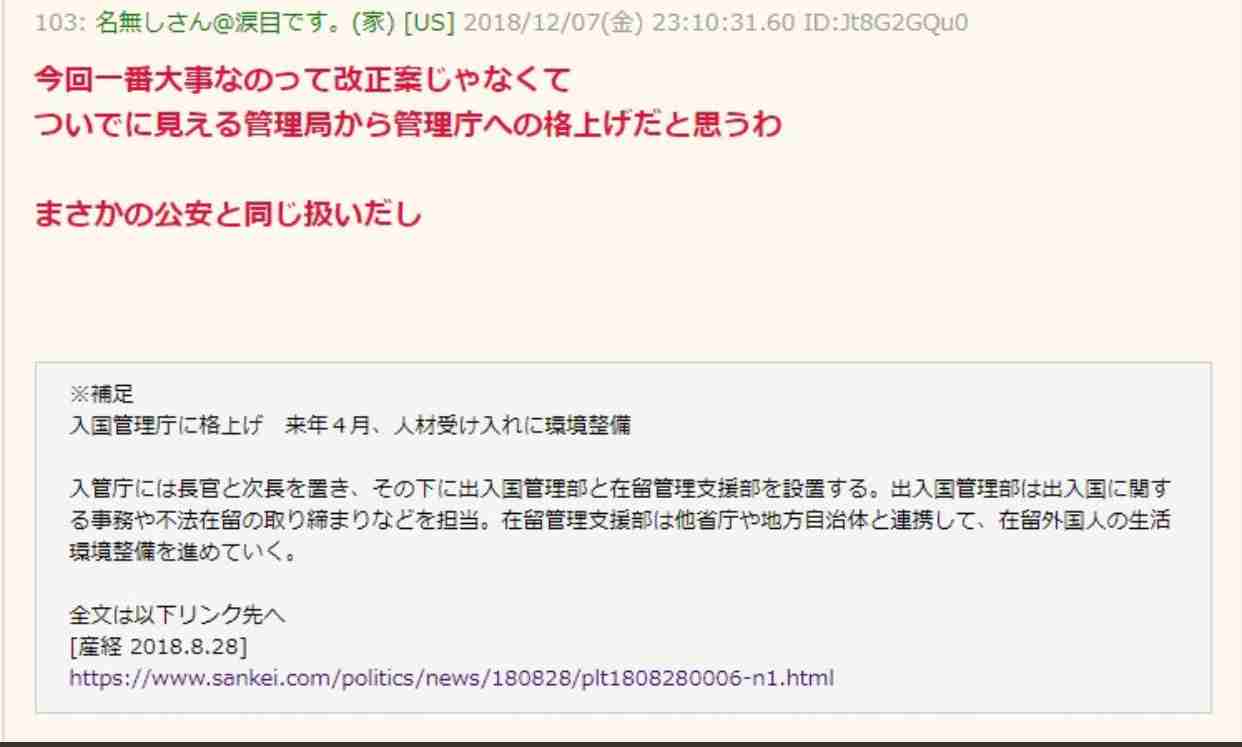Click the red line starting 今回一番大事なのって
This screenshot has width=1242, height=747.
click(303, 77)
